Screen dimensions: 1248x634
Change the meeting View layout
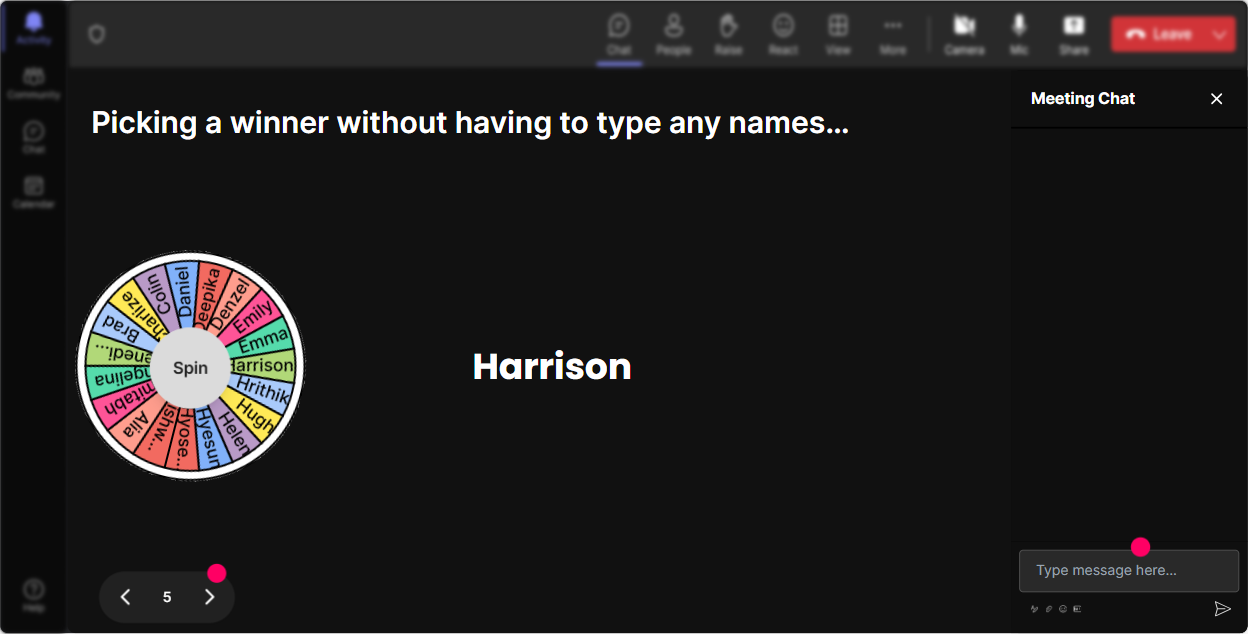[838, 33]
